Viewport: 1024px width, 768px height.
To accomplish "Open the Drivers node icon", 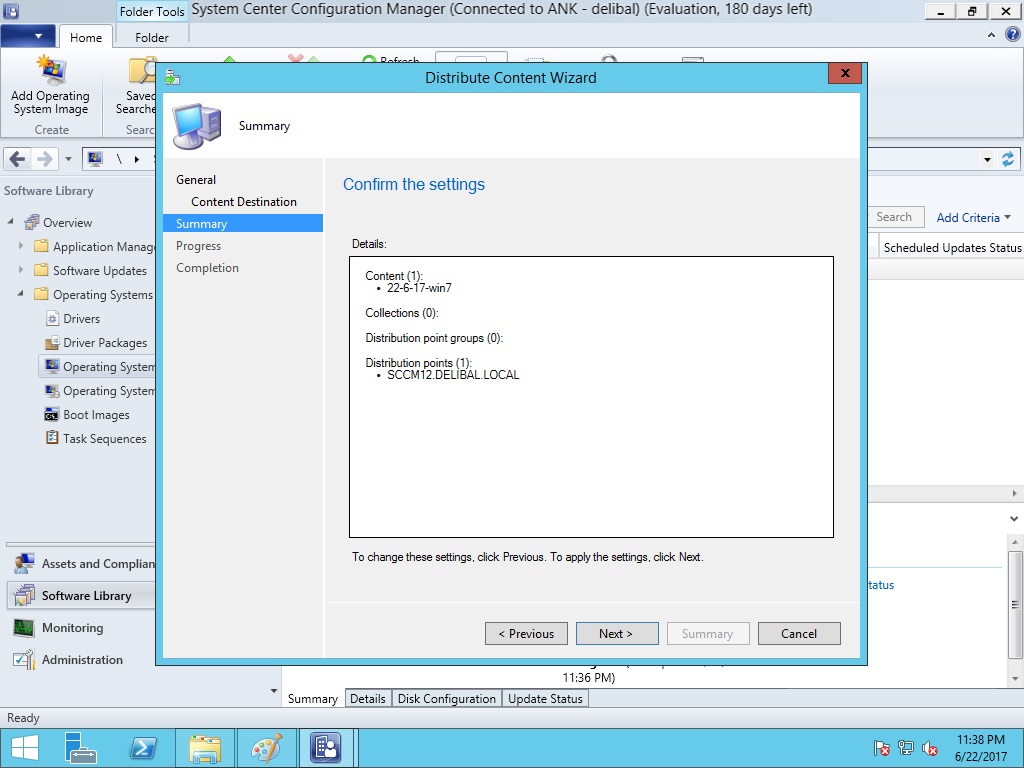I will point(53,319).
